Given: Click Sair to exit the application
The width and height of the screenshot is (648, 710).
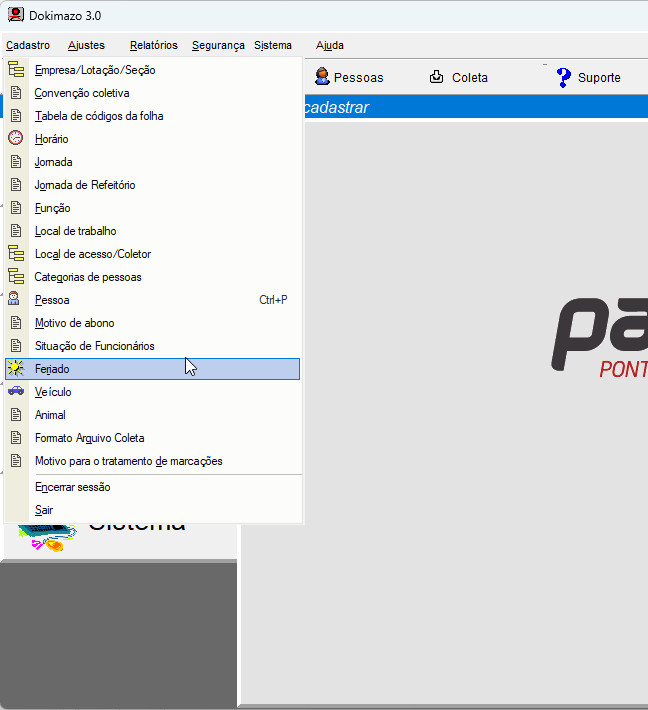Looking at the screenshot, I should tap(44, 510).
